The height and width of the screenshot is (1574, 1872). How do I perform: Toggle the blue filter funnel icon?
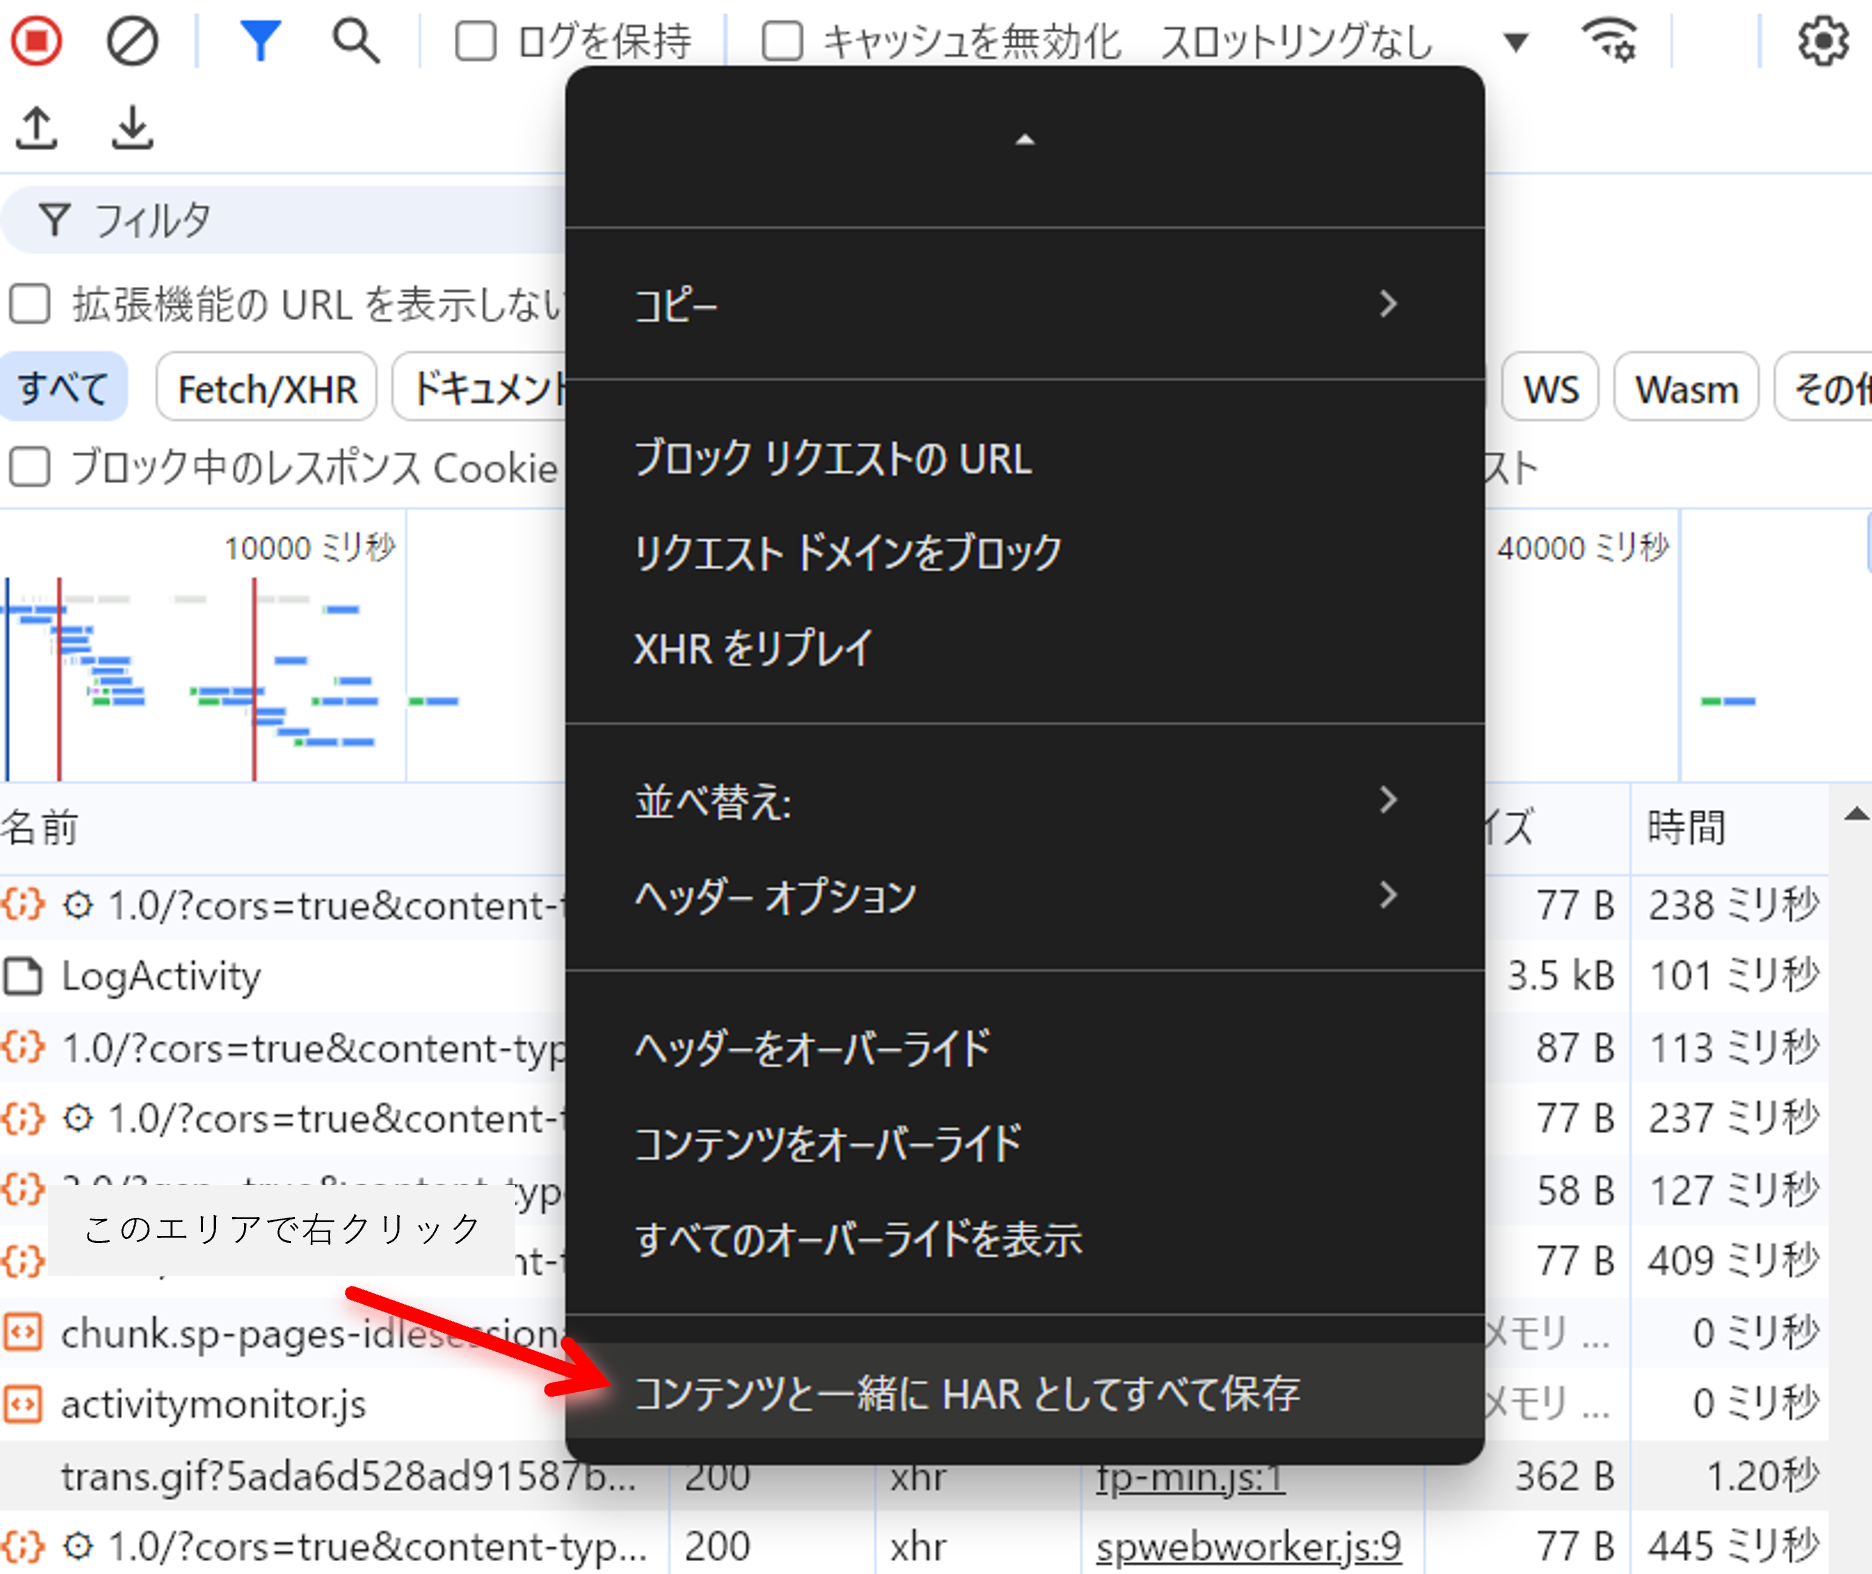(260, 41)
